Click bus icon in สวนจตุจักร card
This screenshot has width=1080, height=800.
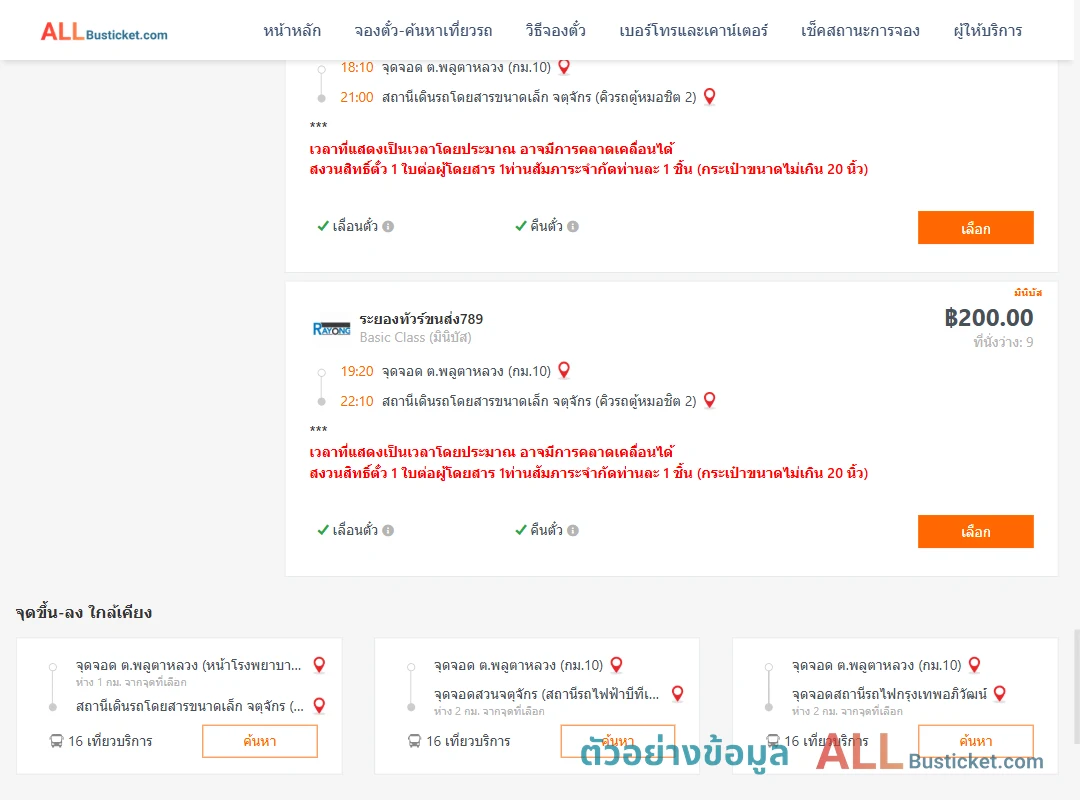coord(414,741)
